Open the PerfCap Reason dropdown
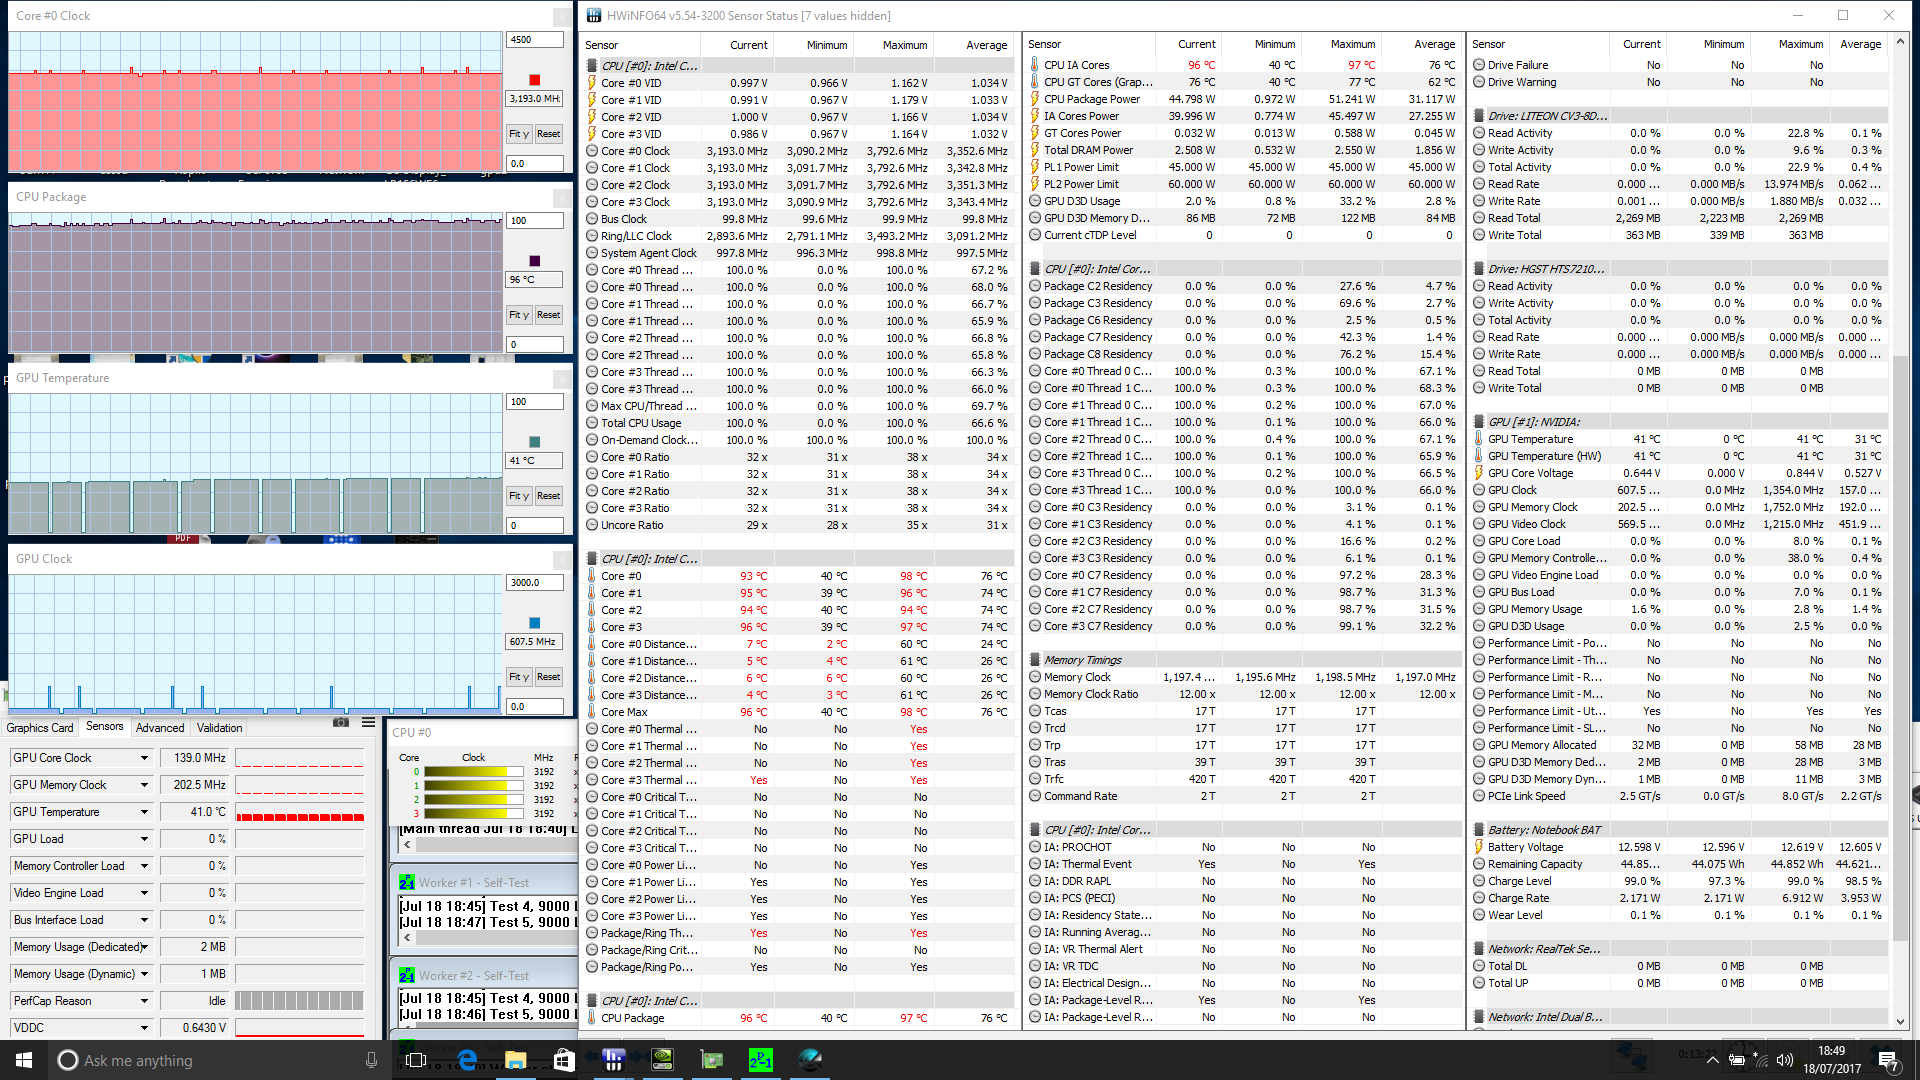This screenshot has height=1080, width=1920. pyautogui.click(x=144, y=1001)
